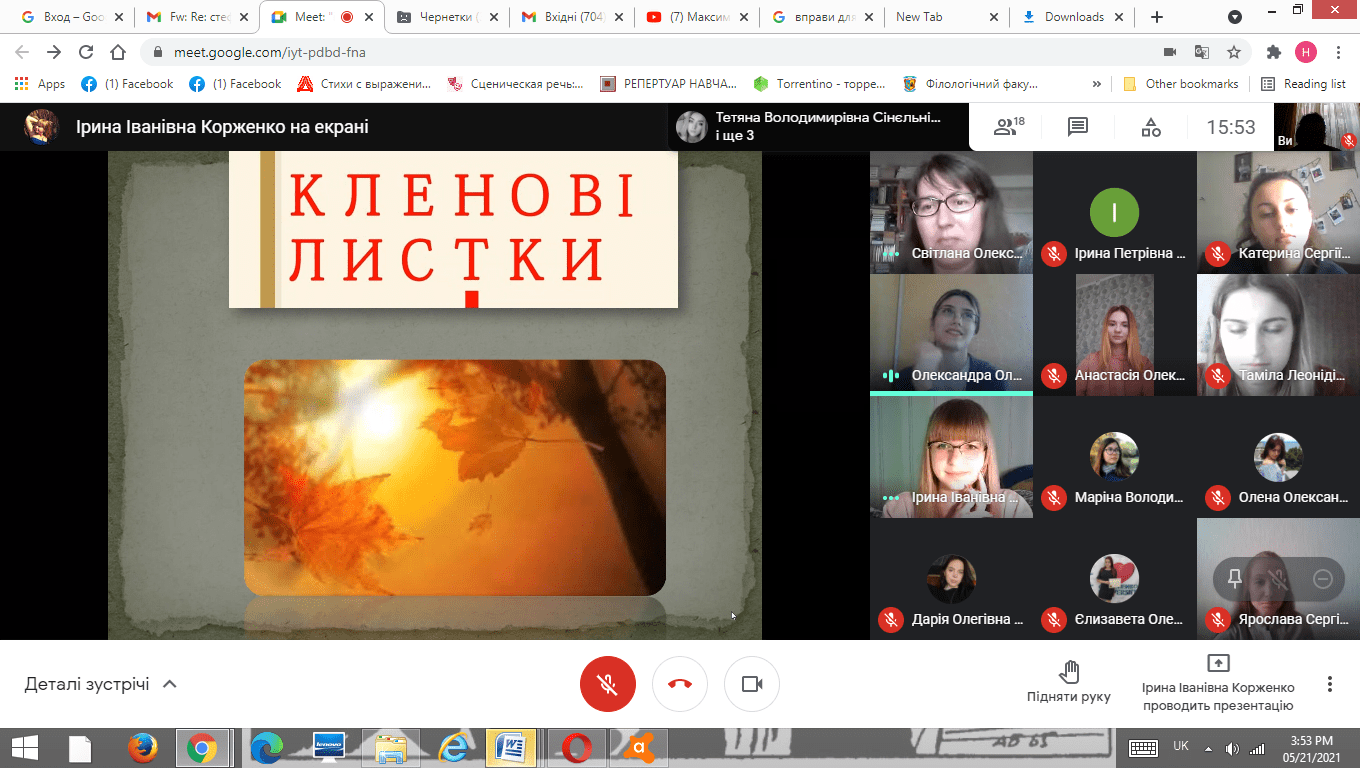Viewport: 1360px width, 768px height.
Task: Open the activities shapes icon
Action: click(1151, 127)
